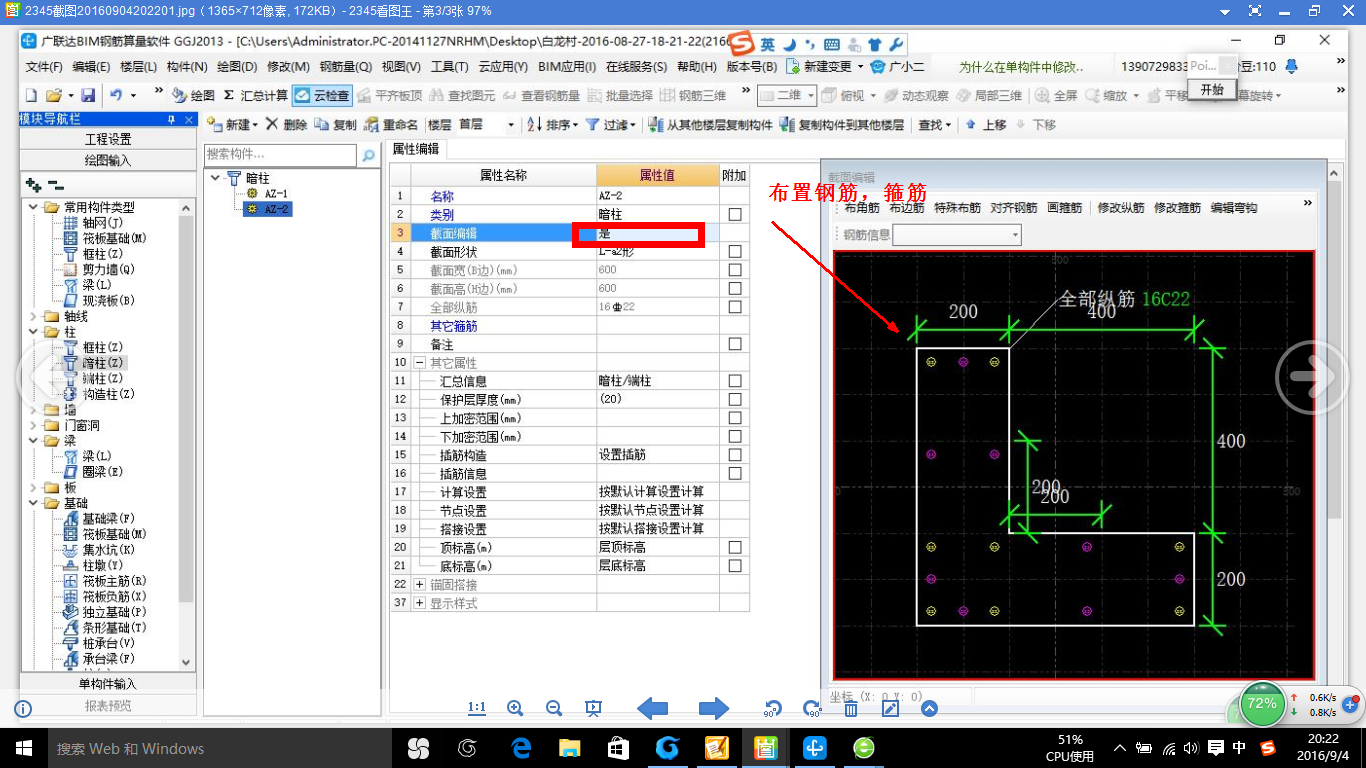The width and height of the screenshot is (1366, 768).
Task: Click the 汇总计算 sigma button
Action: tap(255, 96)
